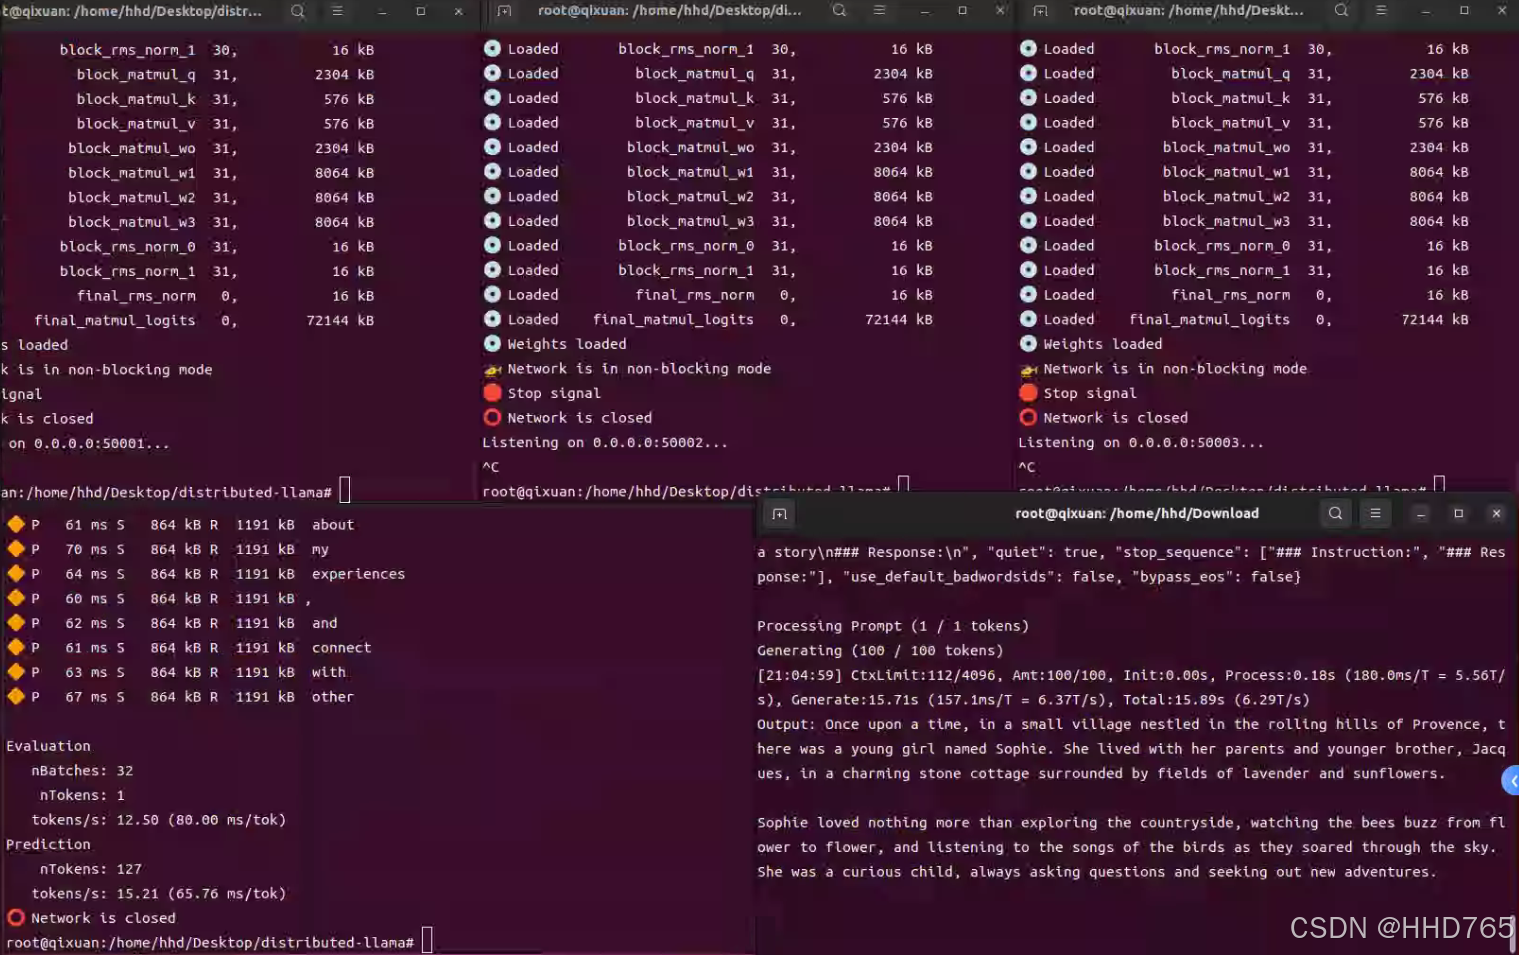Open hamburger menu in port 50003 terminal
The width and height of the screenshot is (1519, 955).
1381,10
